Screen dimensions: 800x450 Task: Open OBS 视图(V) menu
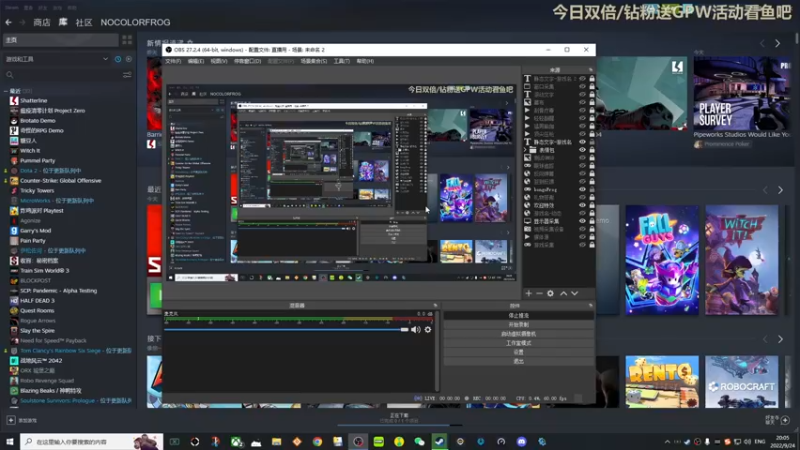tap(219, 61)
